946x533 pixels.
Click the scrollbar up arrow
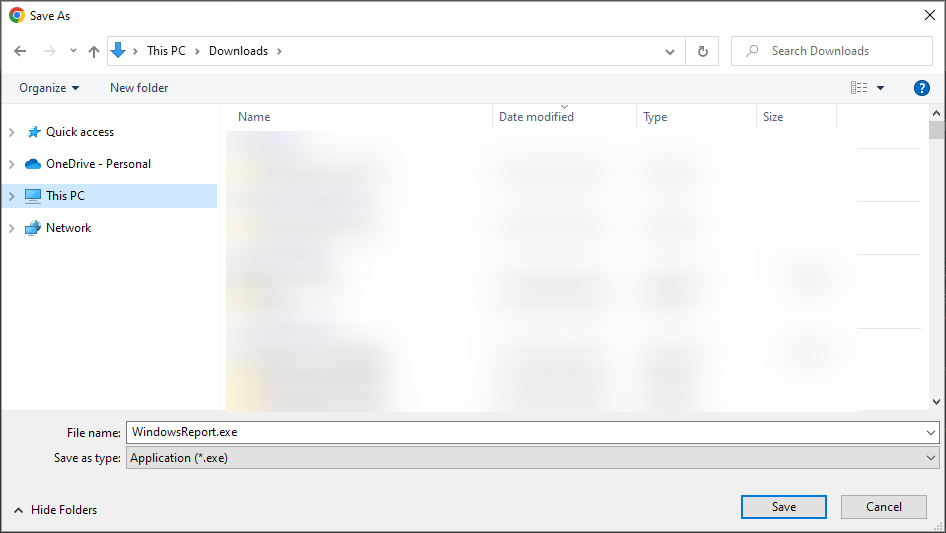pos(936,113)
